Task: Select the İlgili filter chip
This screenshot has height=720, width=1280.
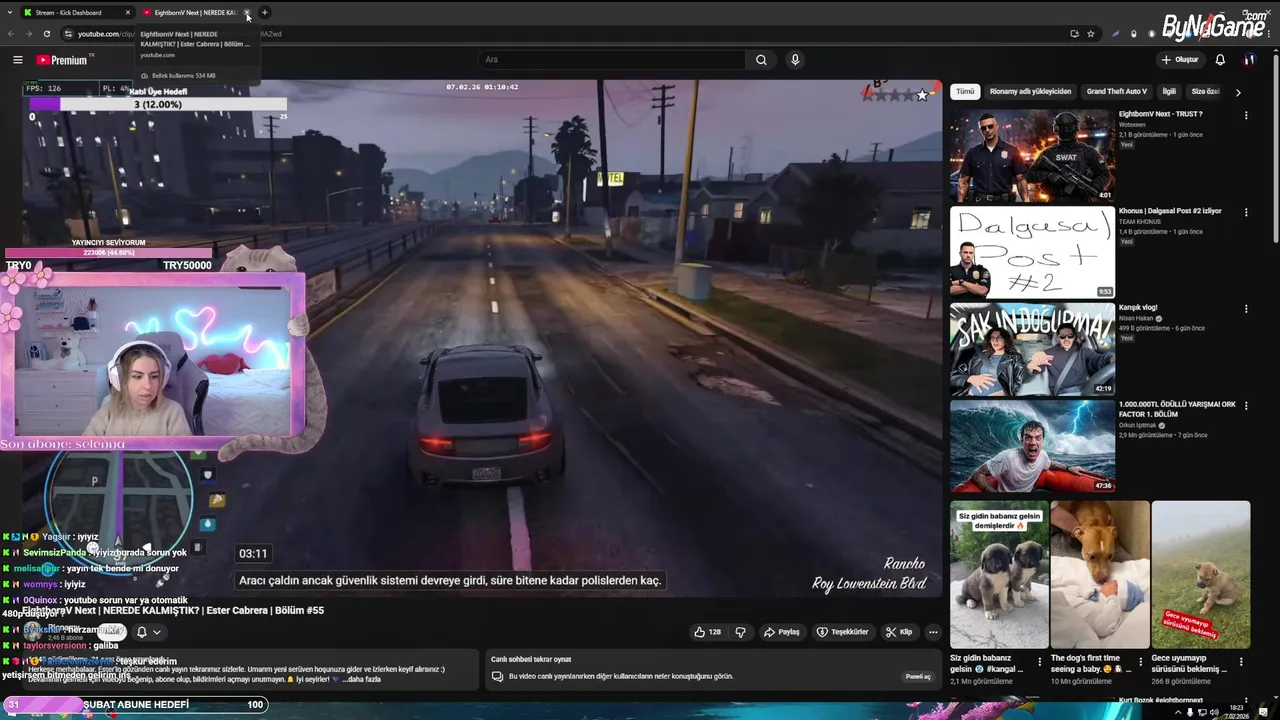Action: pyautogui.click(x=1168, y=91)
